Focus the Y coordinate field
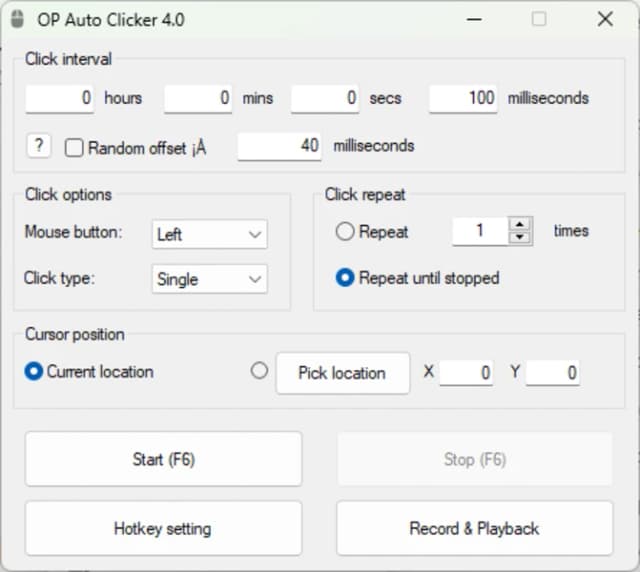This screenshot has height=572, width=640. pyautogui.click(x=553, y=372)
